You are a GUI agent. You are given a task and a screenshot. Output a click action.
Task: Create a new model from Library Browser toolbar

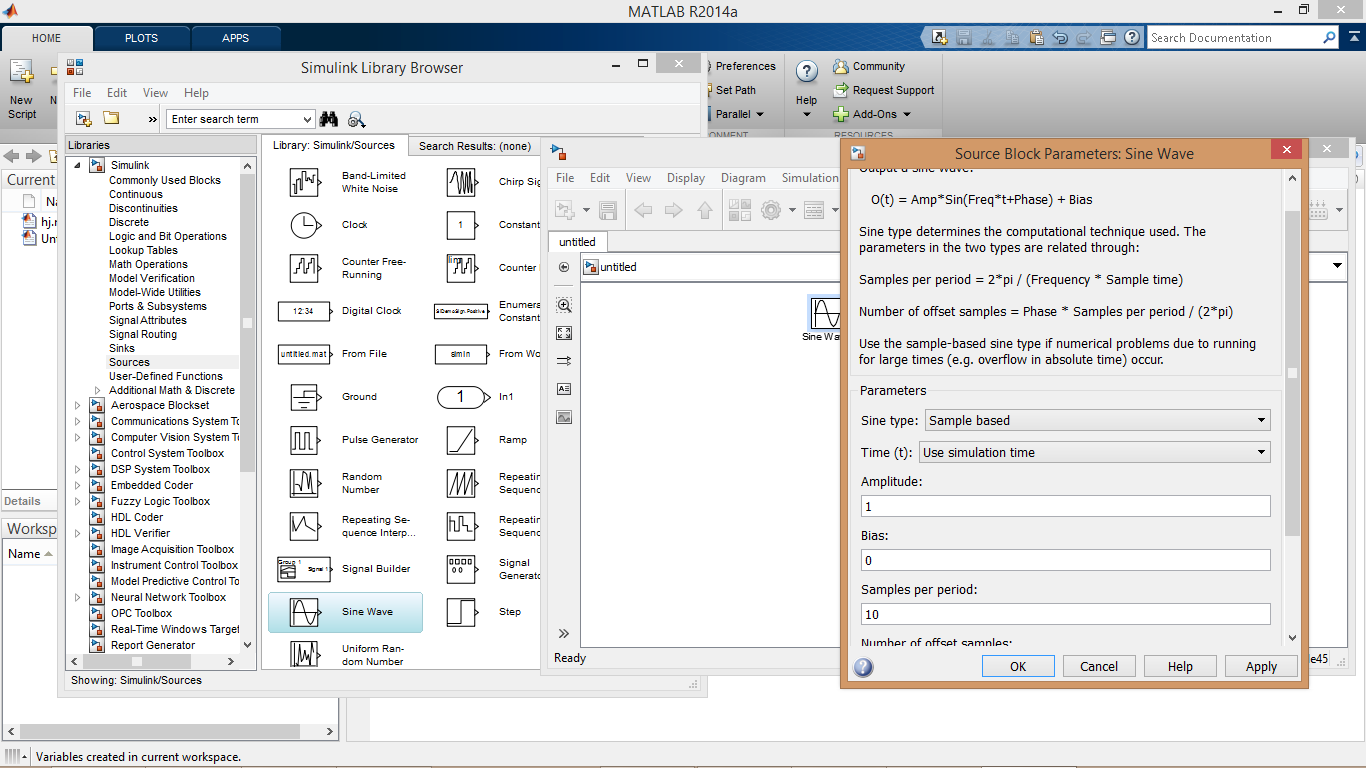point(84,119)
